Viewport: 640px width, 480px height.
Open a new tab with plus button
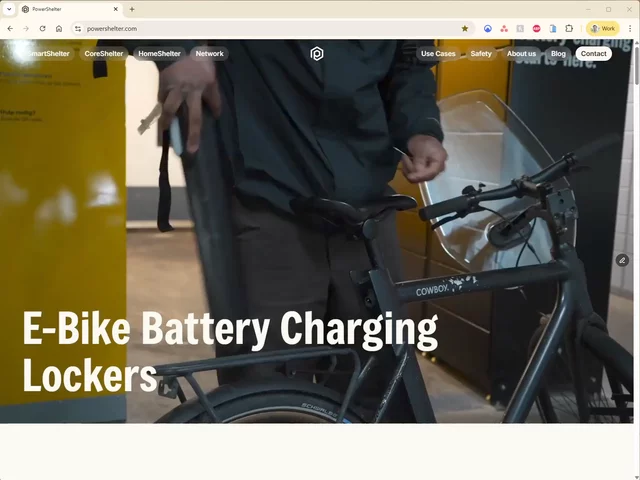point(132,9)
